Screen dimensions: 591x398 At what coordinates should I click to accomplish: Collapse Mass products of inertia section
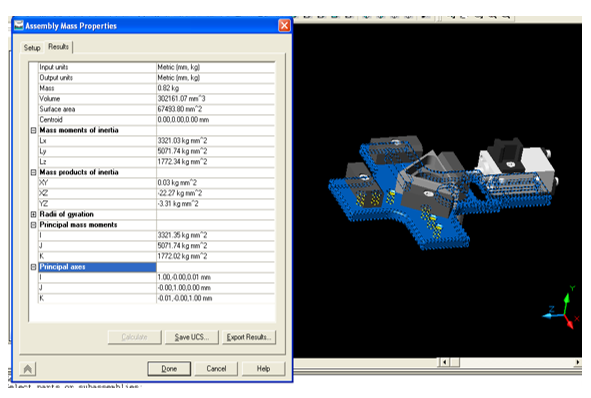(33, 172)
